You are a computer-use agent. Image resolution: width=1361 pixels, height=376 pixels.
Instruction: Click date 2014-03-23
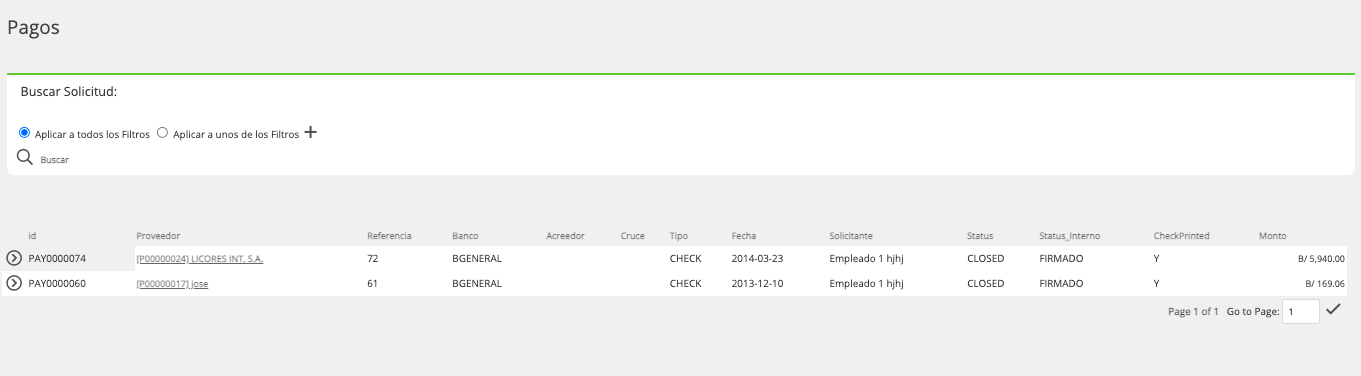tap(757, 258)
